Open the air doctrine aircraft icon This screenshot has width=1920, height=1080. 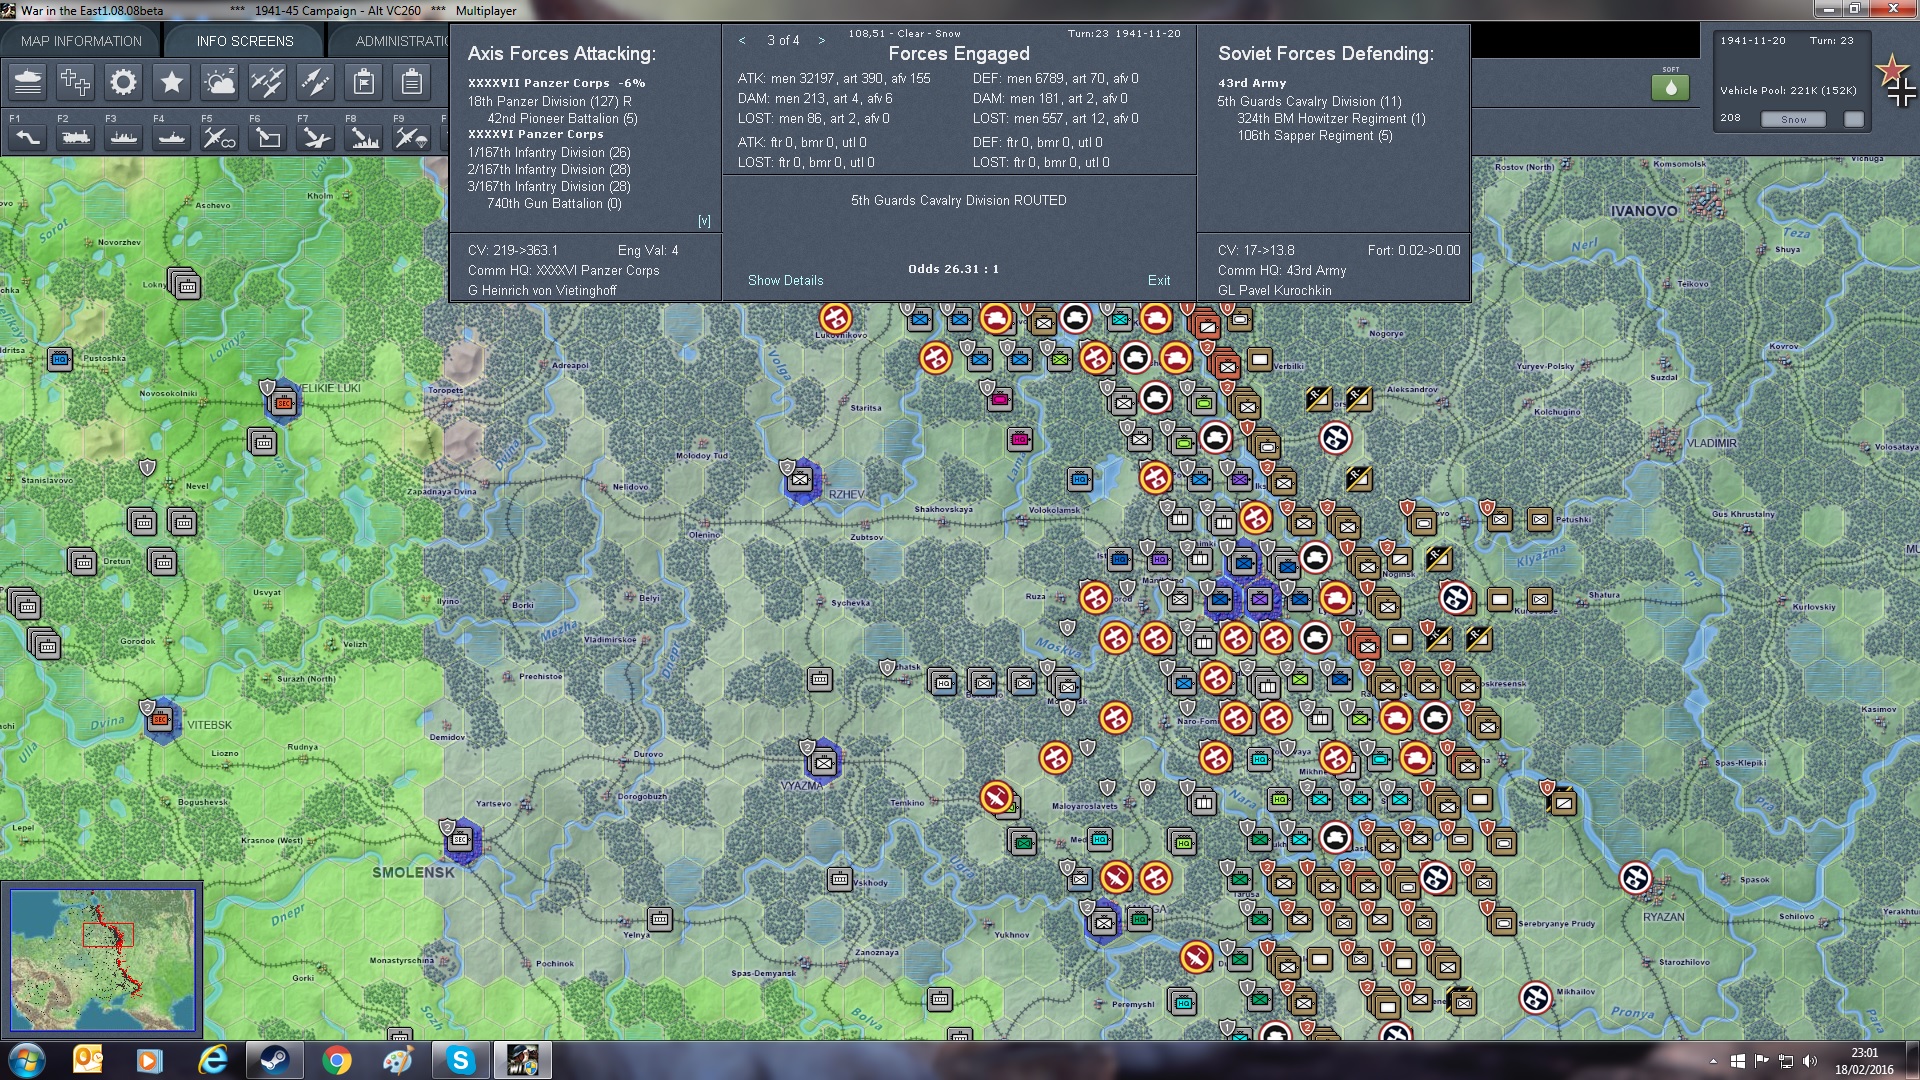[x=268, y=82]
